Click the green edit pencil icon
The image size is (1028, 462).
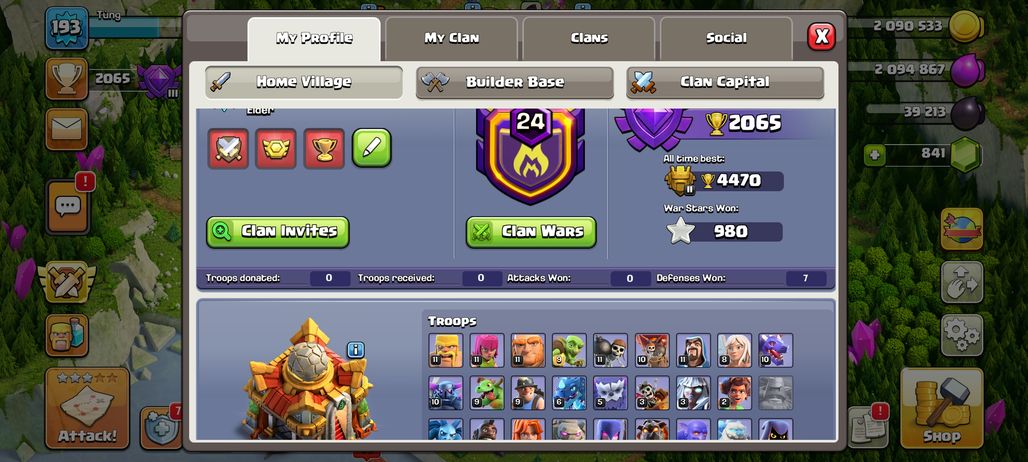372,148
